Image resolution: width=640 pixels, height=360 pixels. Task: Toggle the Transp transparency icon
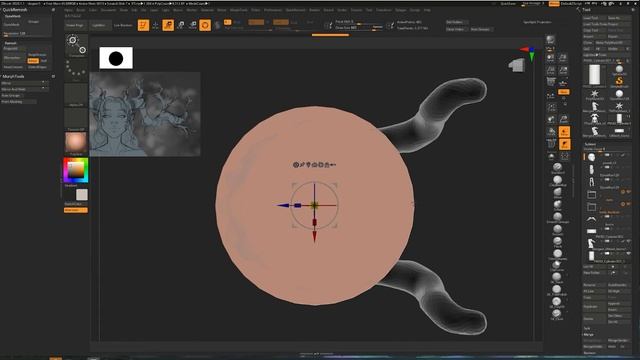click(x=551, y=144)
